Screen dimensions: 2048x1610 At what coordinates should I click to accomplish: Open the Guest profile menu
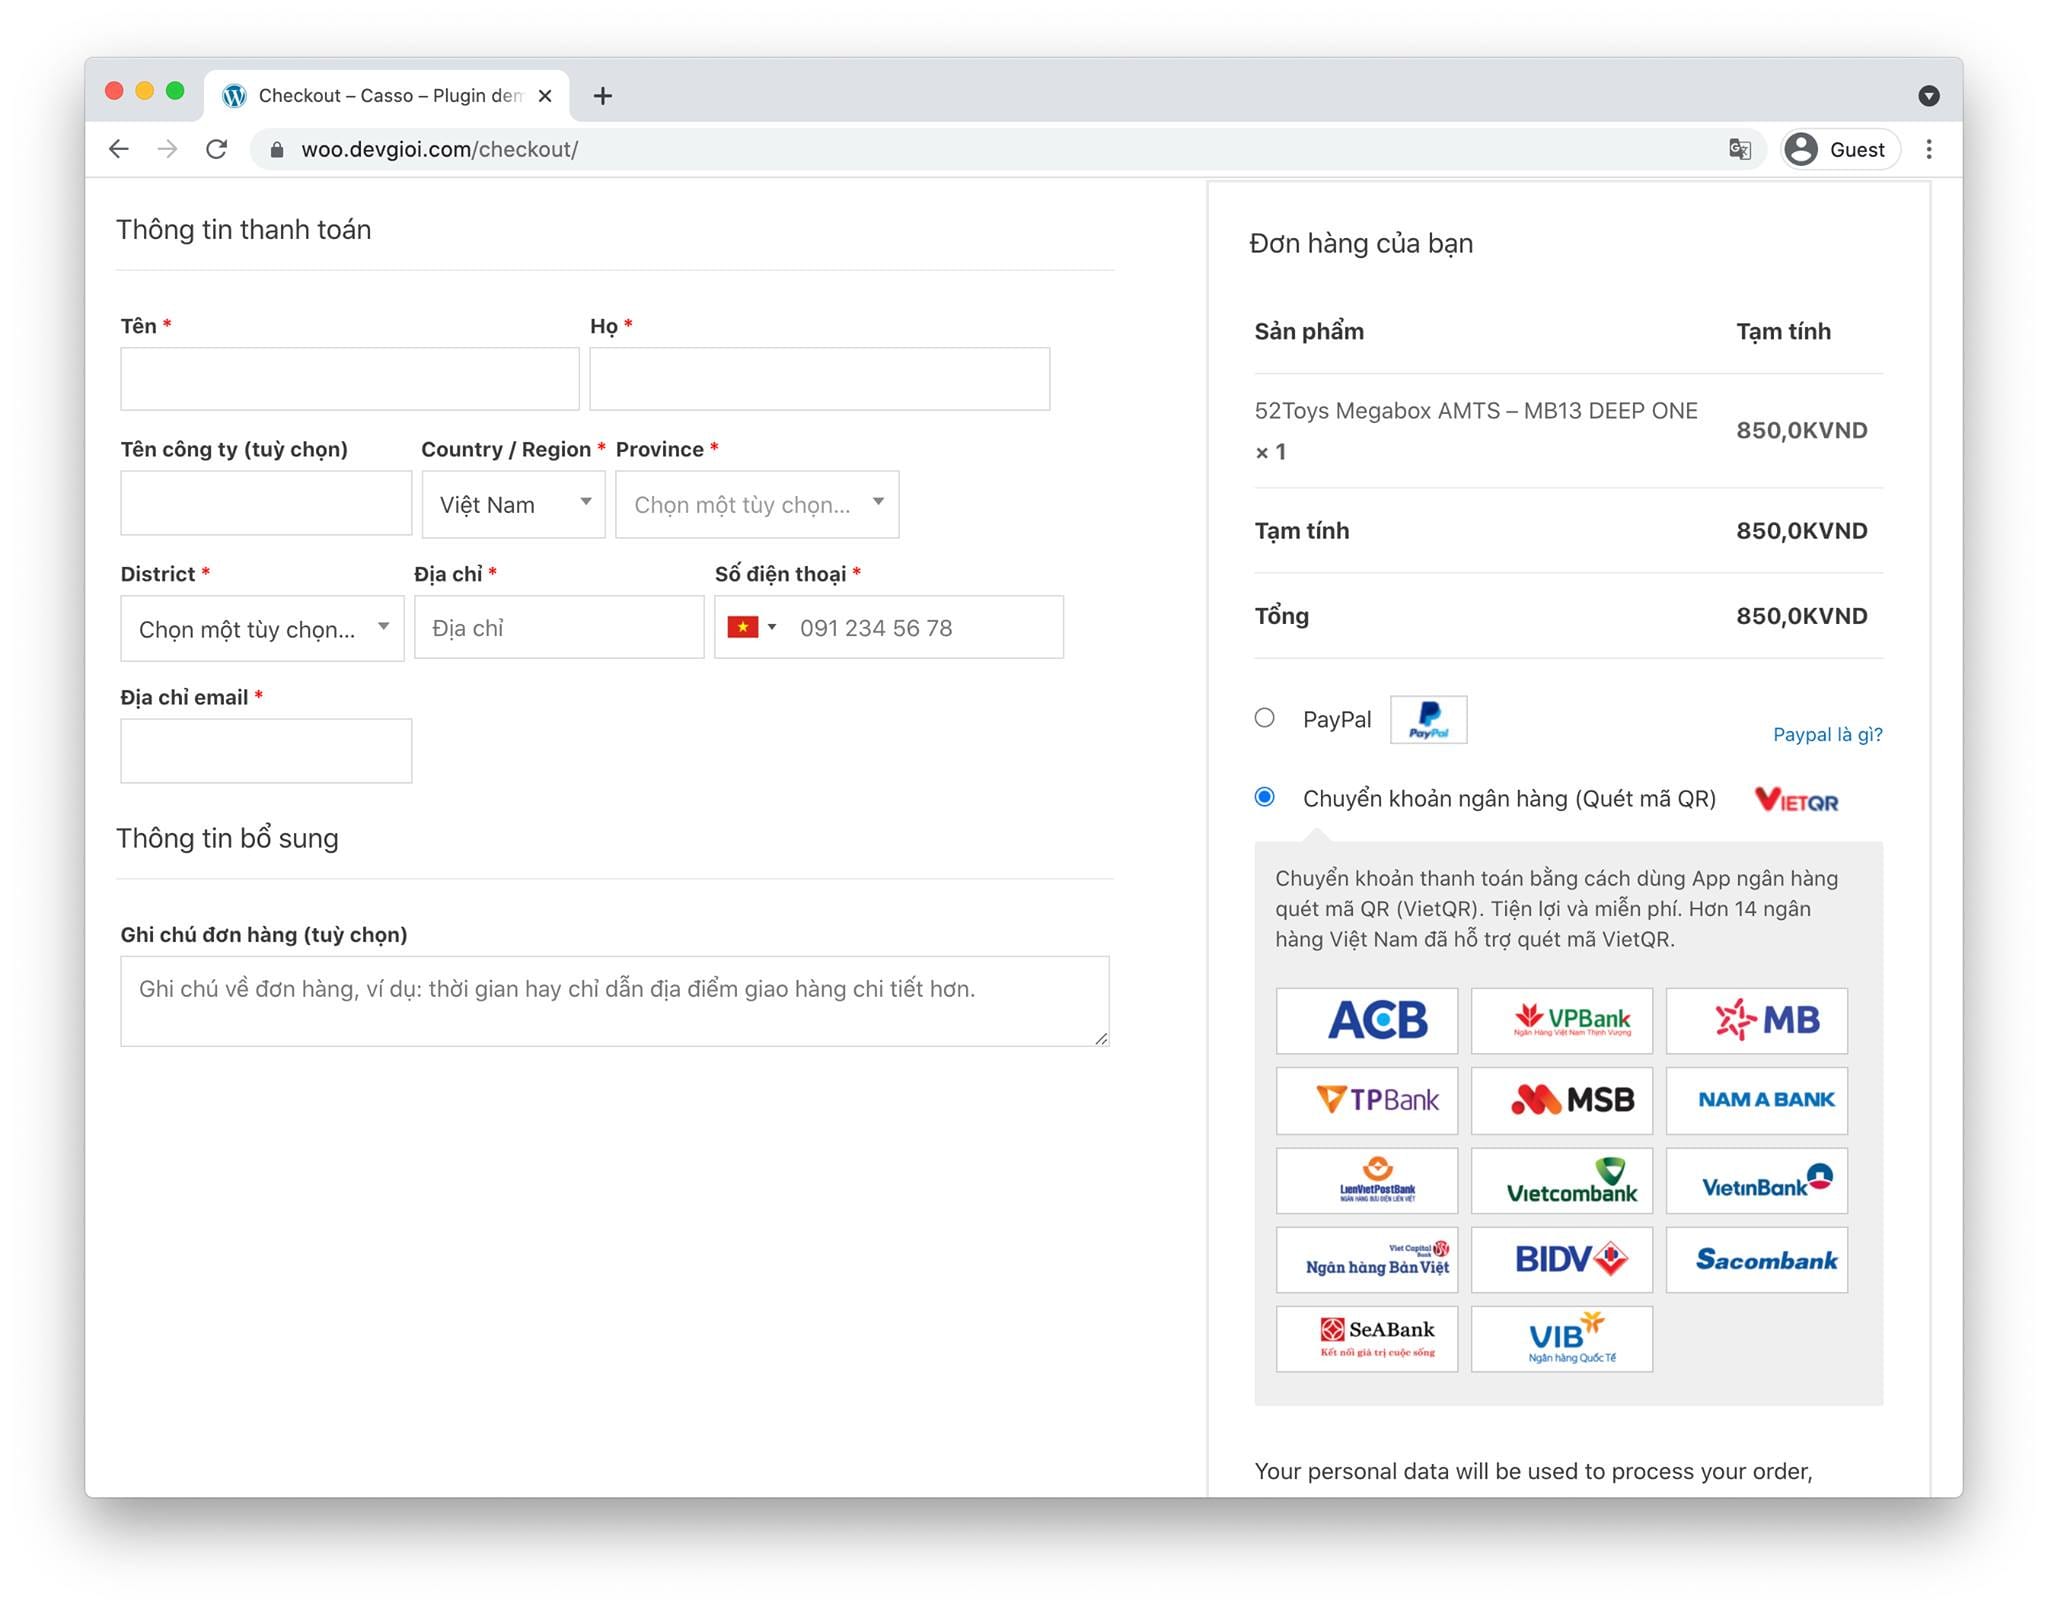pyautogui.click(x=1840, y=149)
